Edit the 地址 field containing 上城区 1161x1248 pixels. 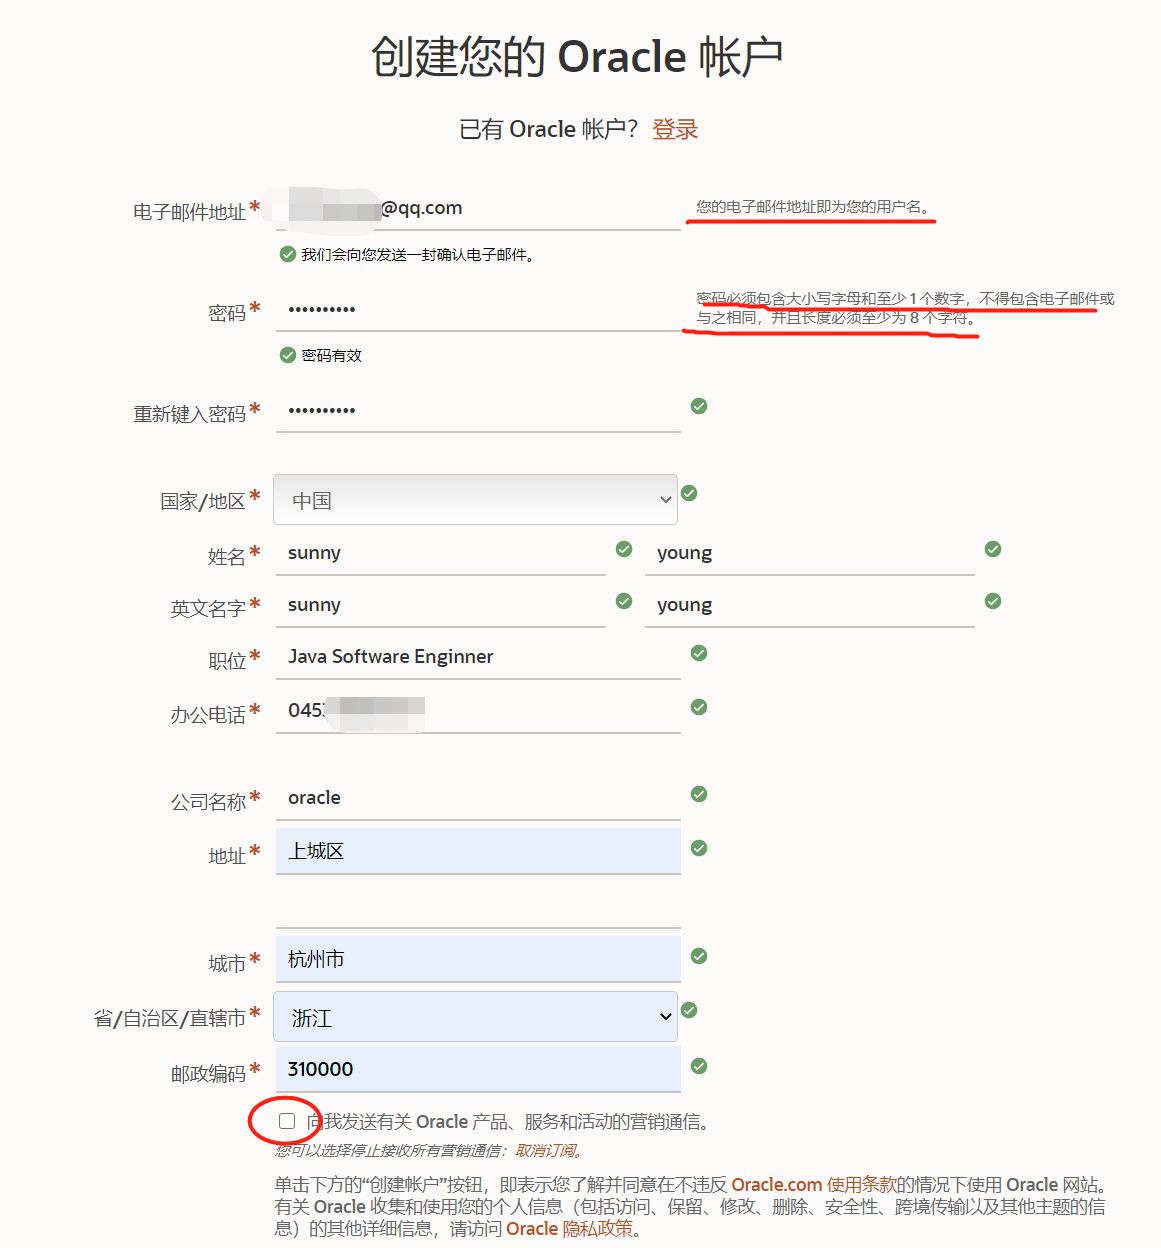click(478, 851)
